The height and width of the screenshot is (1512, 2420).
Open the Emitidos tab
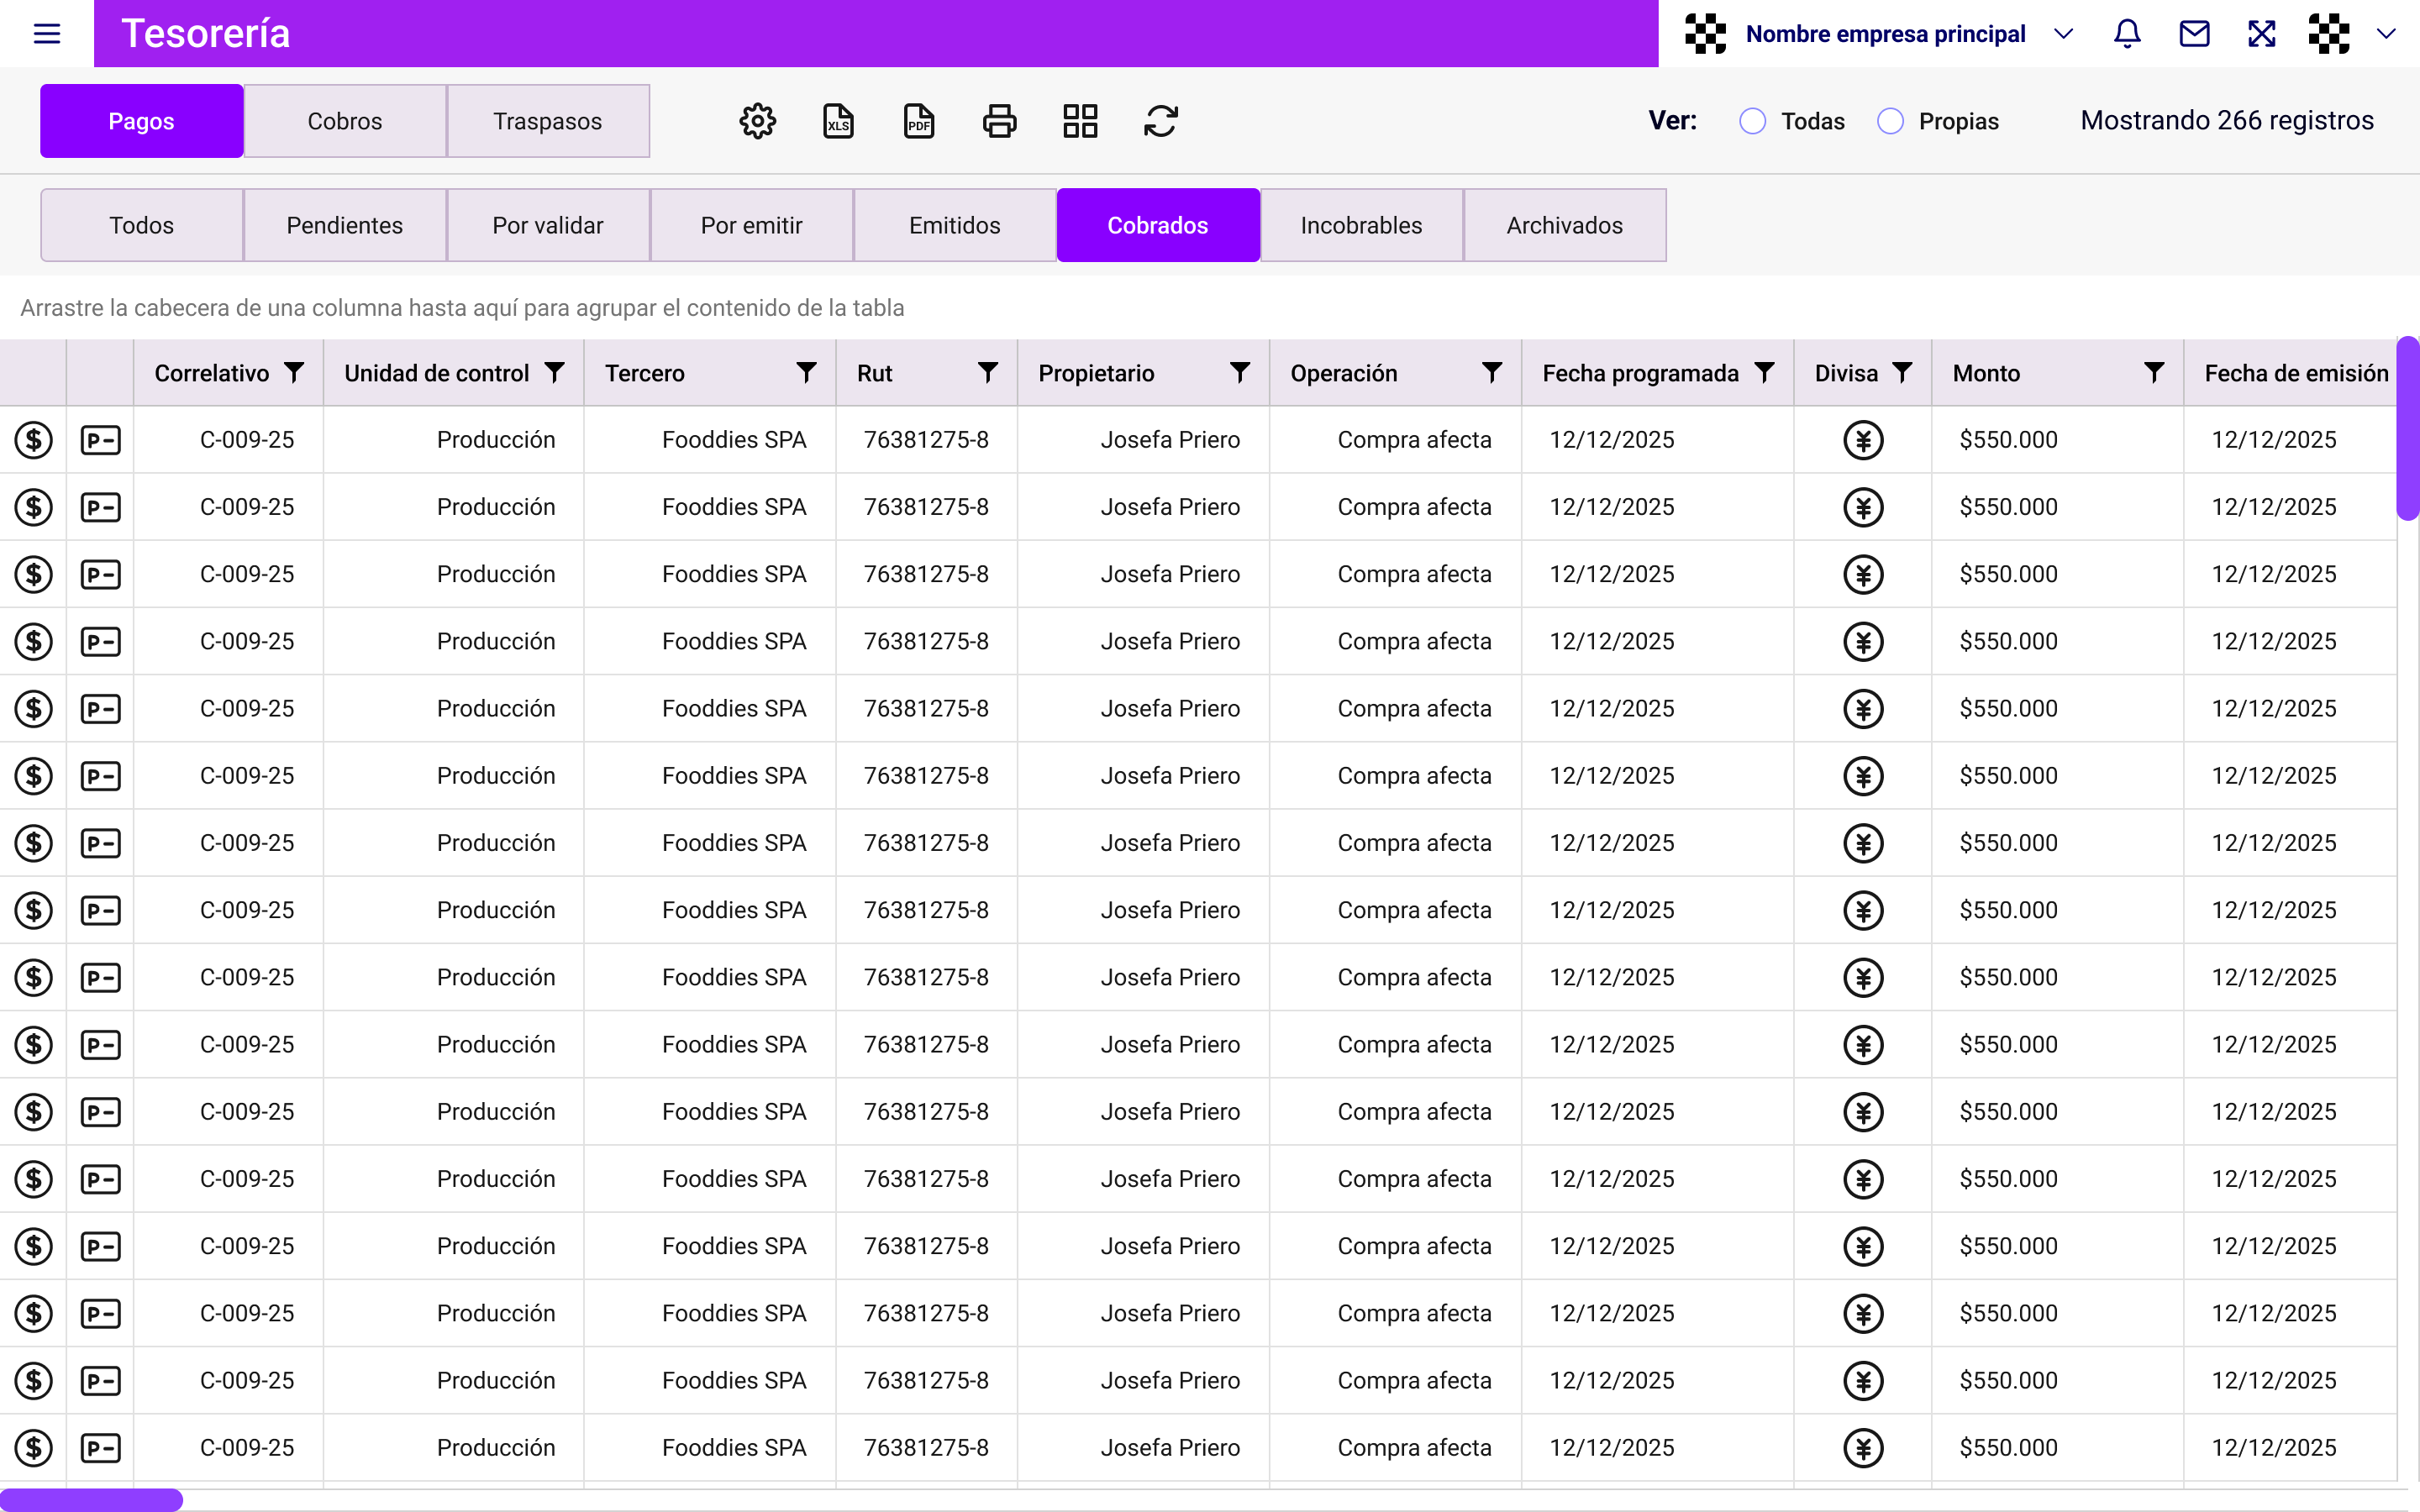coord(955,225)
